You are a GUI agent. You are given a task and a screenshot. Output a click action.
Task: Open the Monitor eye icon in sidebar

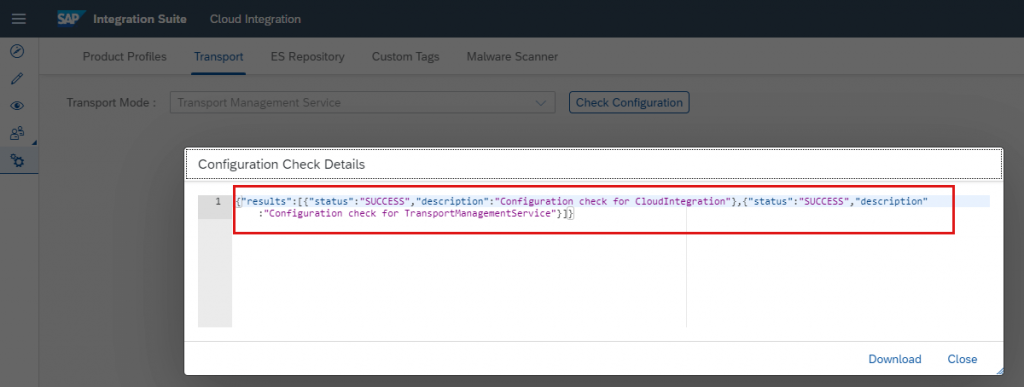point(18,106)
